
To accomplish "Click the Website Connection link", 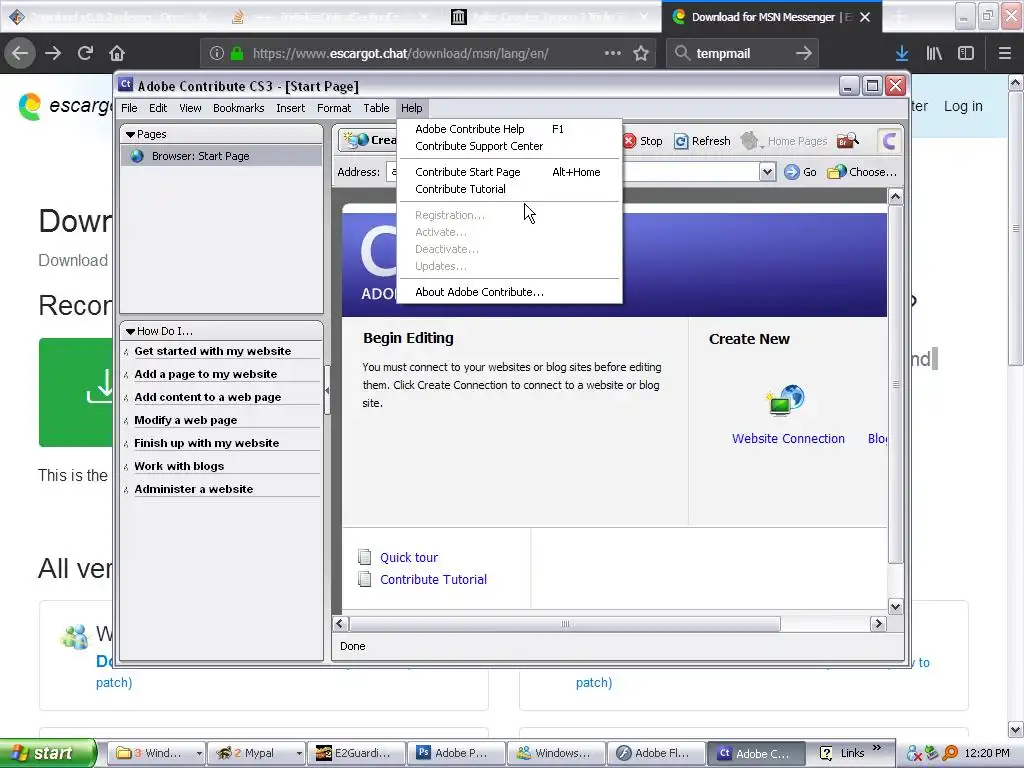I will click(788, 439).
